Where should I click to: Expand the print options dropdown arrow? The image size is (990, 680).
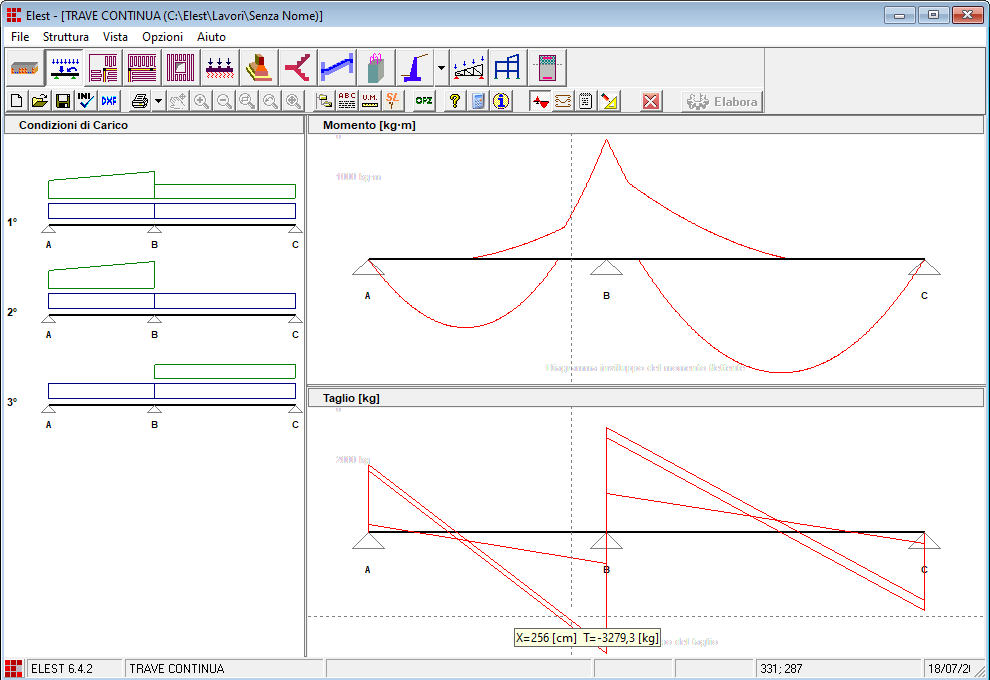click(x=158, y=102)
